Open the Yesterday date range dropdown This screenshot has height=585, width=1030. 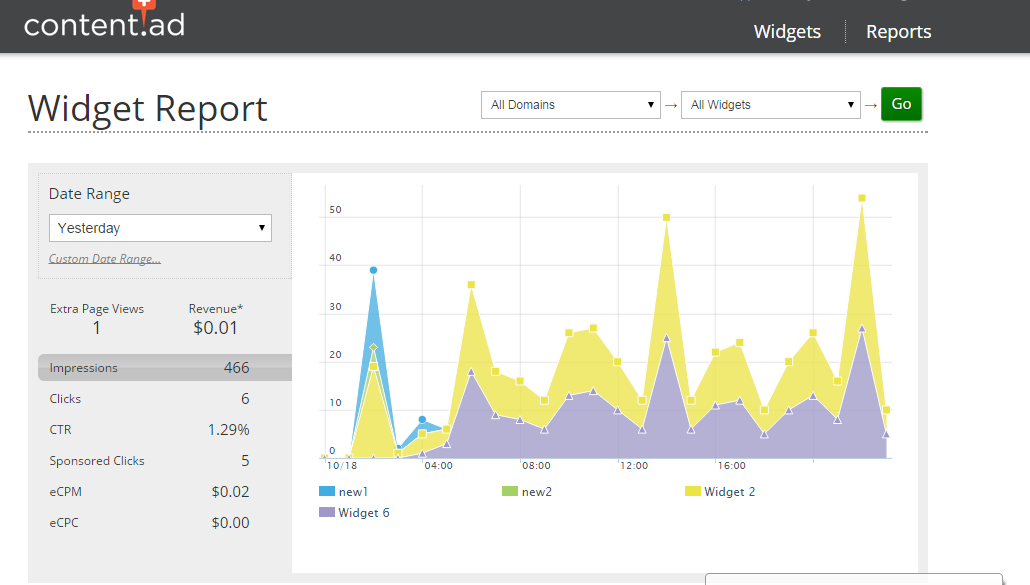pyautogui.click(x=160, y=228)
